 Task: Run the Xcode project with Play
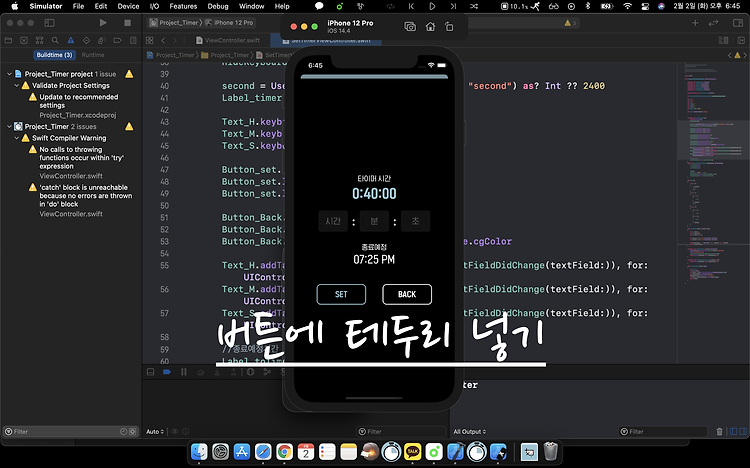coord(103,22)
